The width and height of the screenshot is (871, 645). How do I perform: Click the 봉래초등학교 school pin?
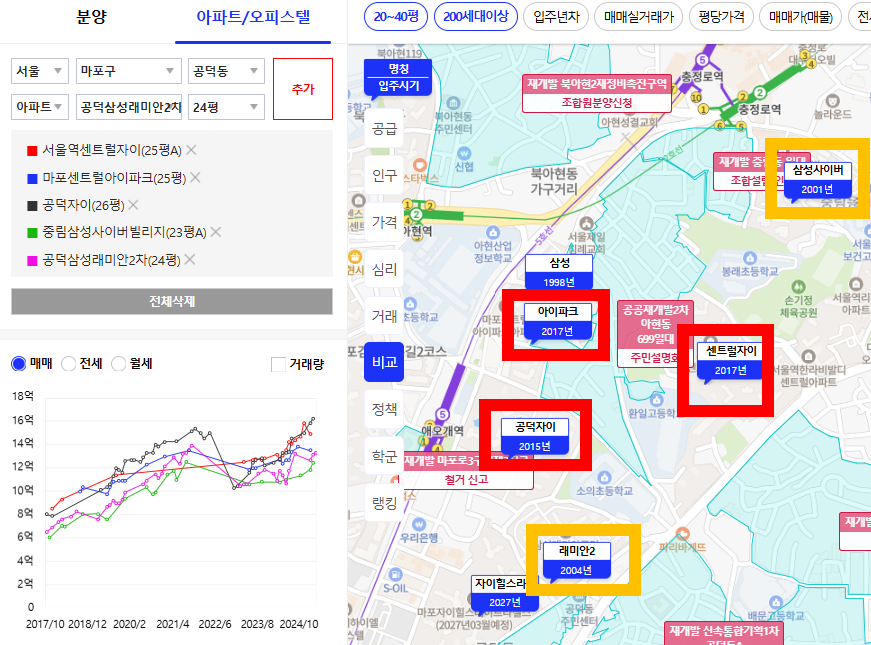pyautogui.click(x=750, y=258)
